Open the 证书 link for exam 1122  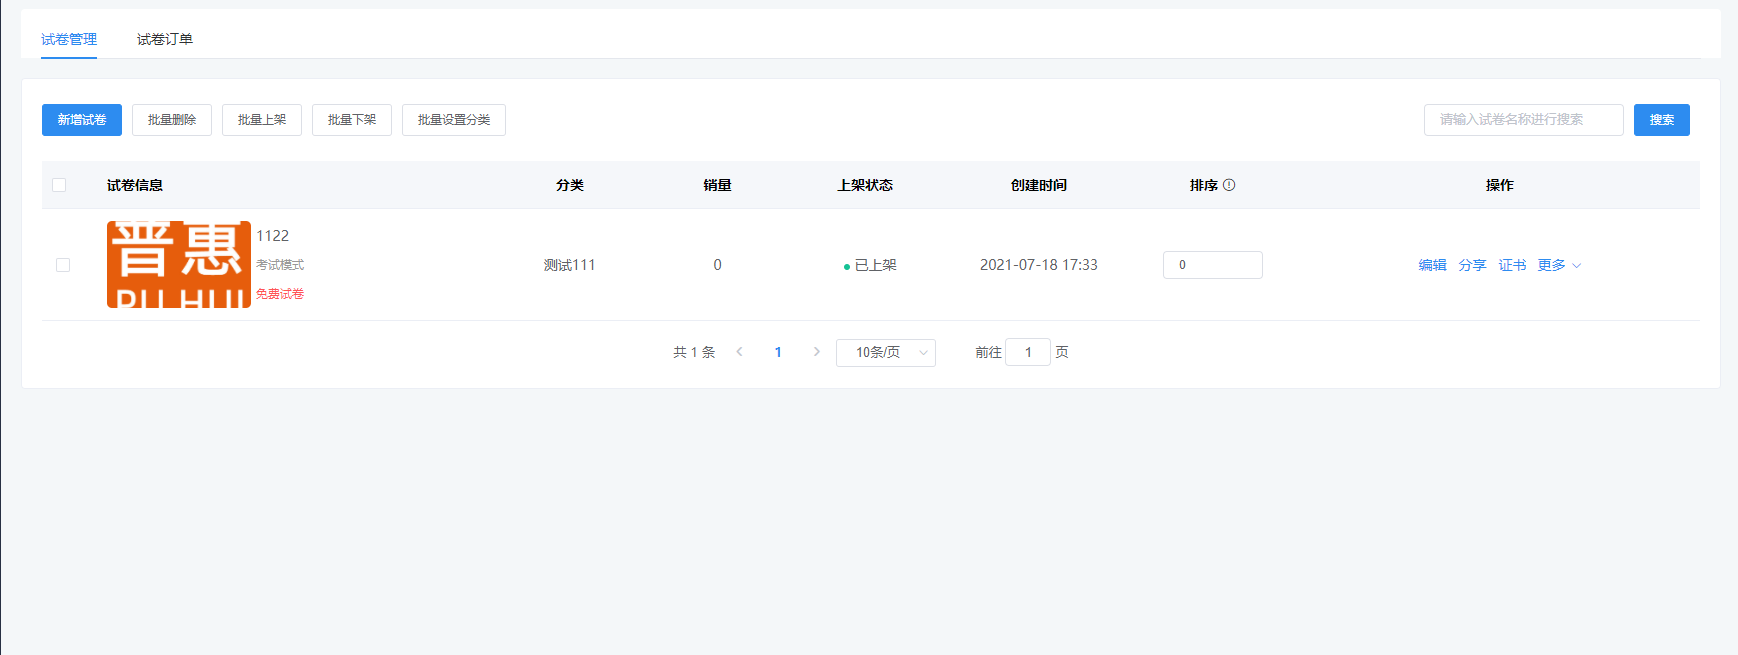(x=1512, y=265)
